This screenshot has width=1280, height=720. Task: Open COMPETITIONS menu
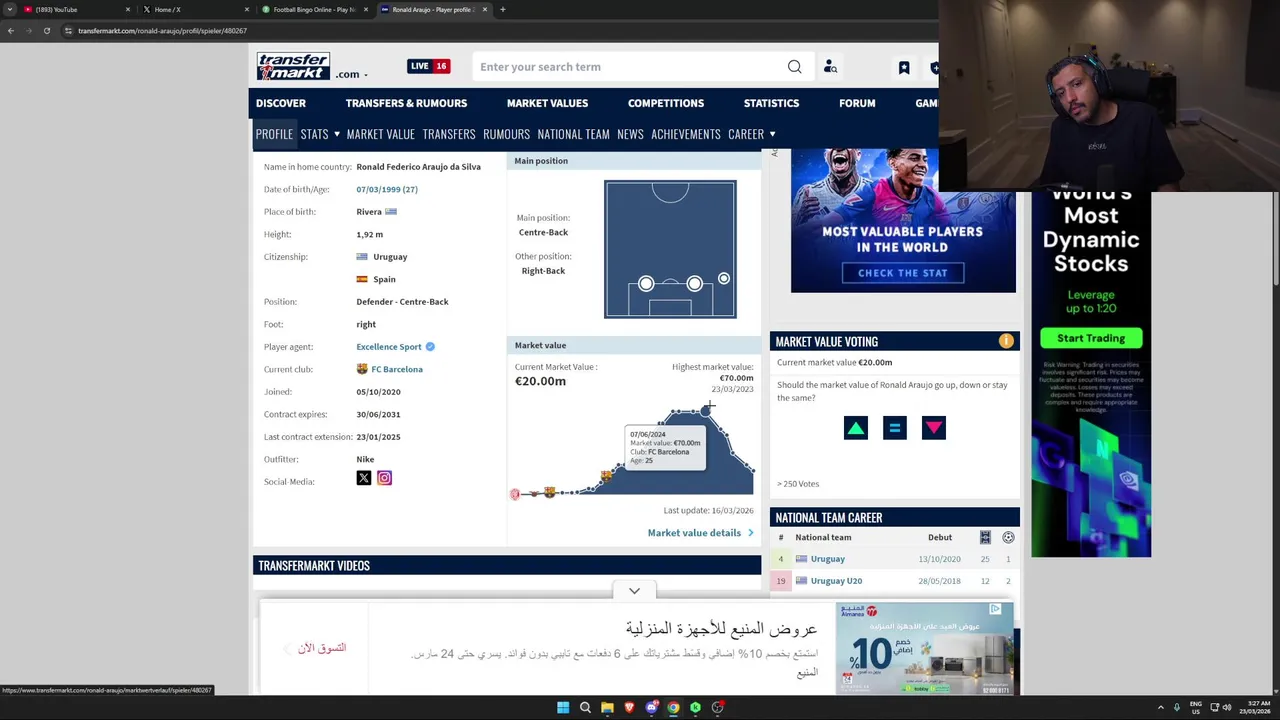[666, 103]
